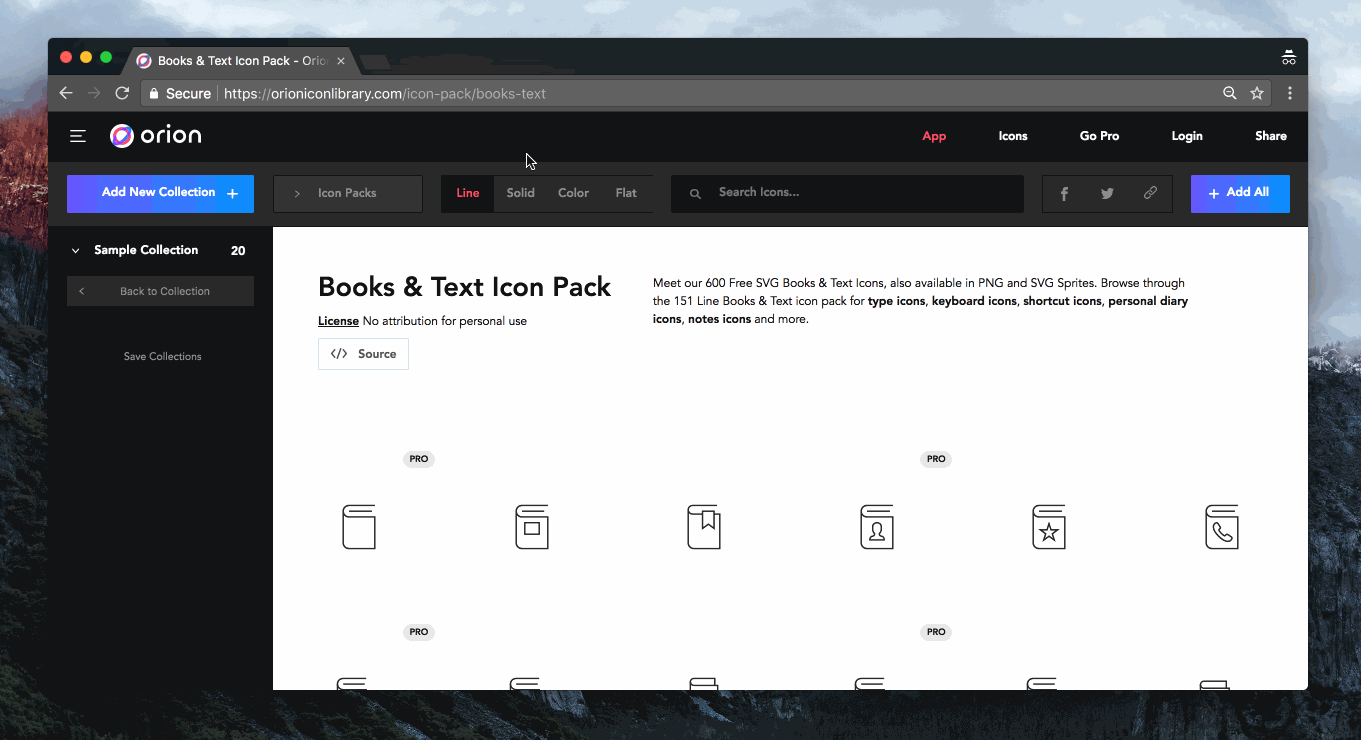Screen dimensions: 1361x740
Task: Reload the current page
Action: pos(122,93)
